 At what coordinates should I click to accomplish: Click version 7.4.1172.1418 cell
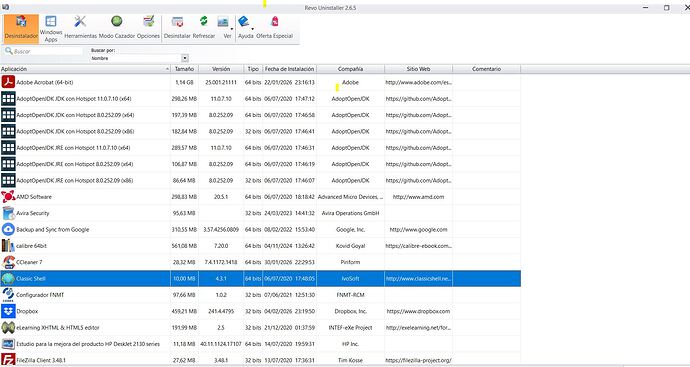coord(221,262)
